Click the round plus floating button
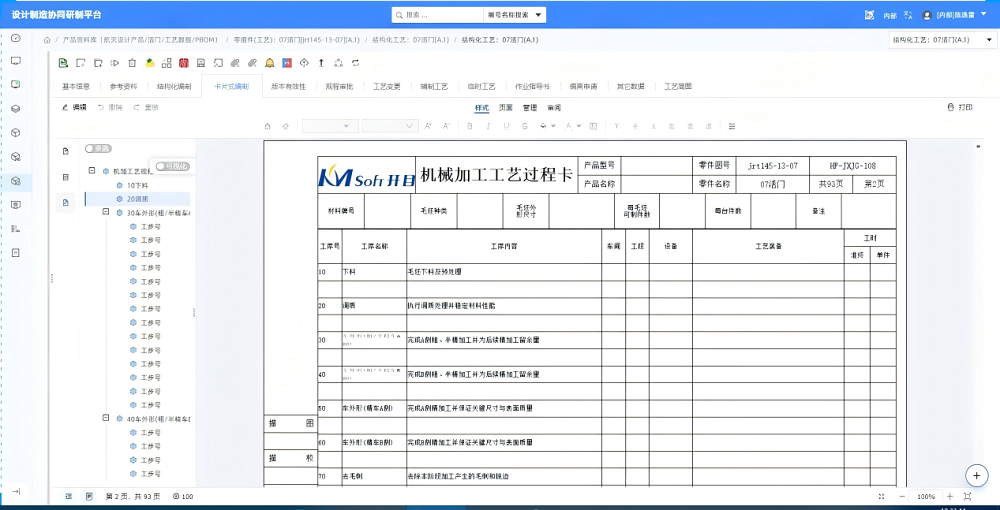Image resolution: width=1000 pixels, height=510 pixels. tap(976, 475)
